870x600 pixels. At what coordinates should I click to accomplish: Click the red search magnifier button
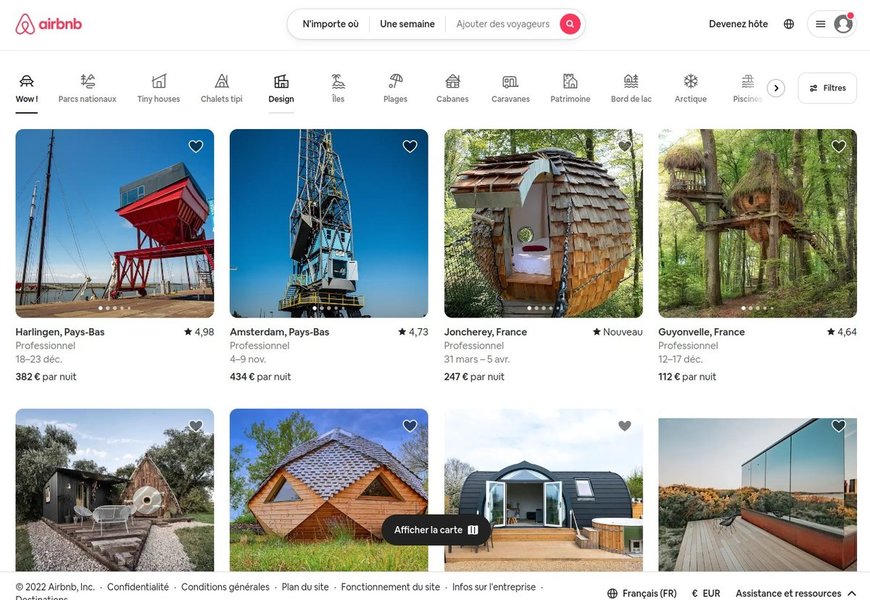(570, 24)
